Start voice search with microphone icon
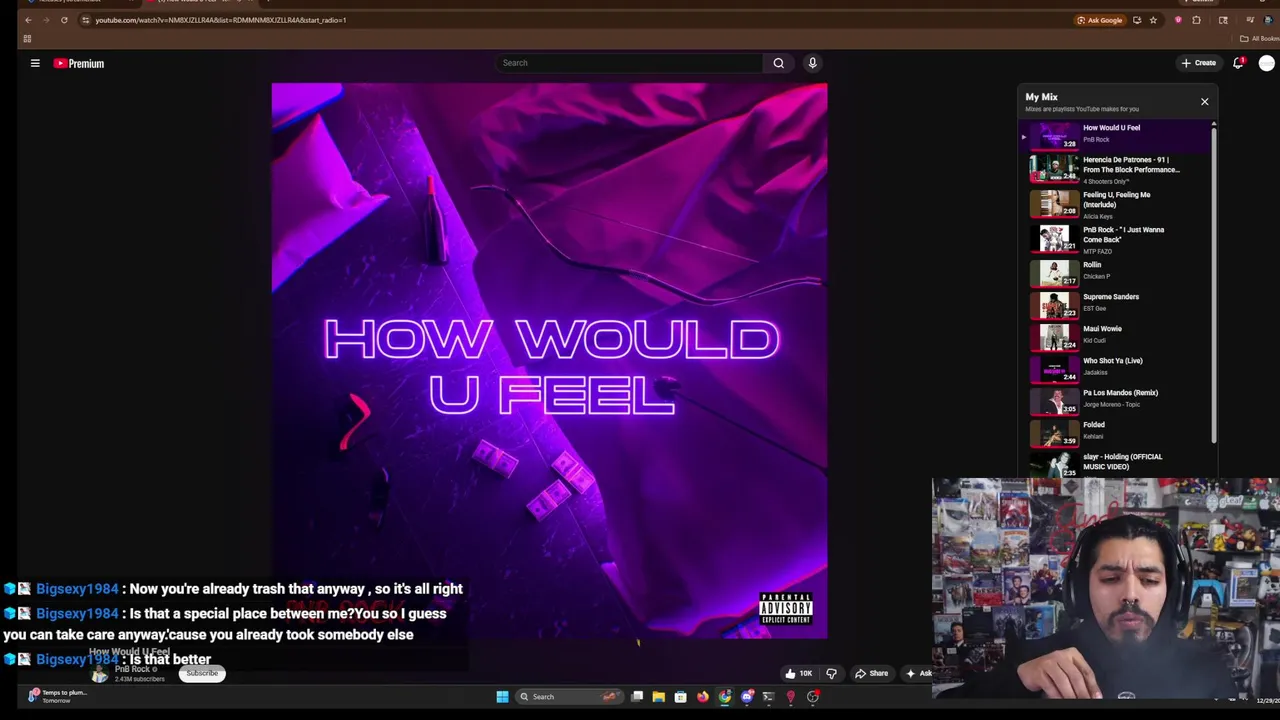The image size is (1280, 720). pos(812,63)
